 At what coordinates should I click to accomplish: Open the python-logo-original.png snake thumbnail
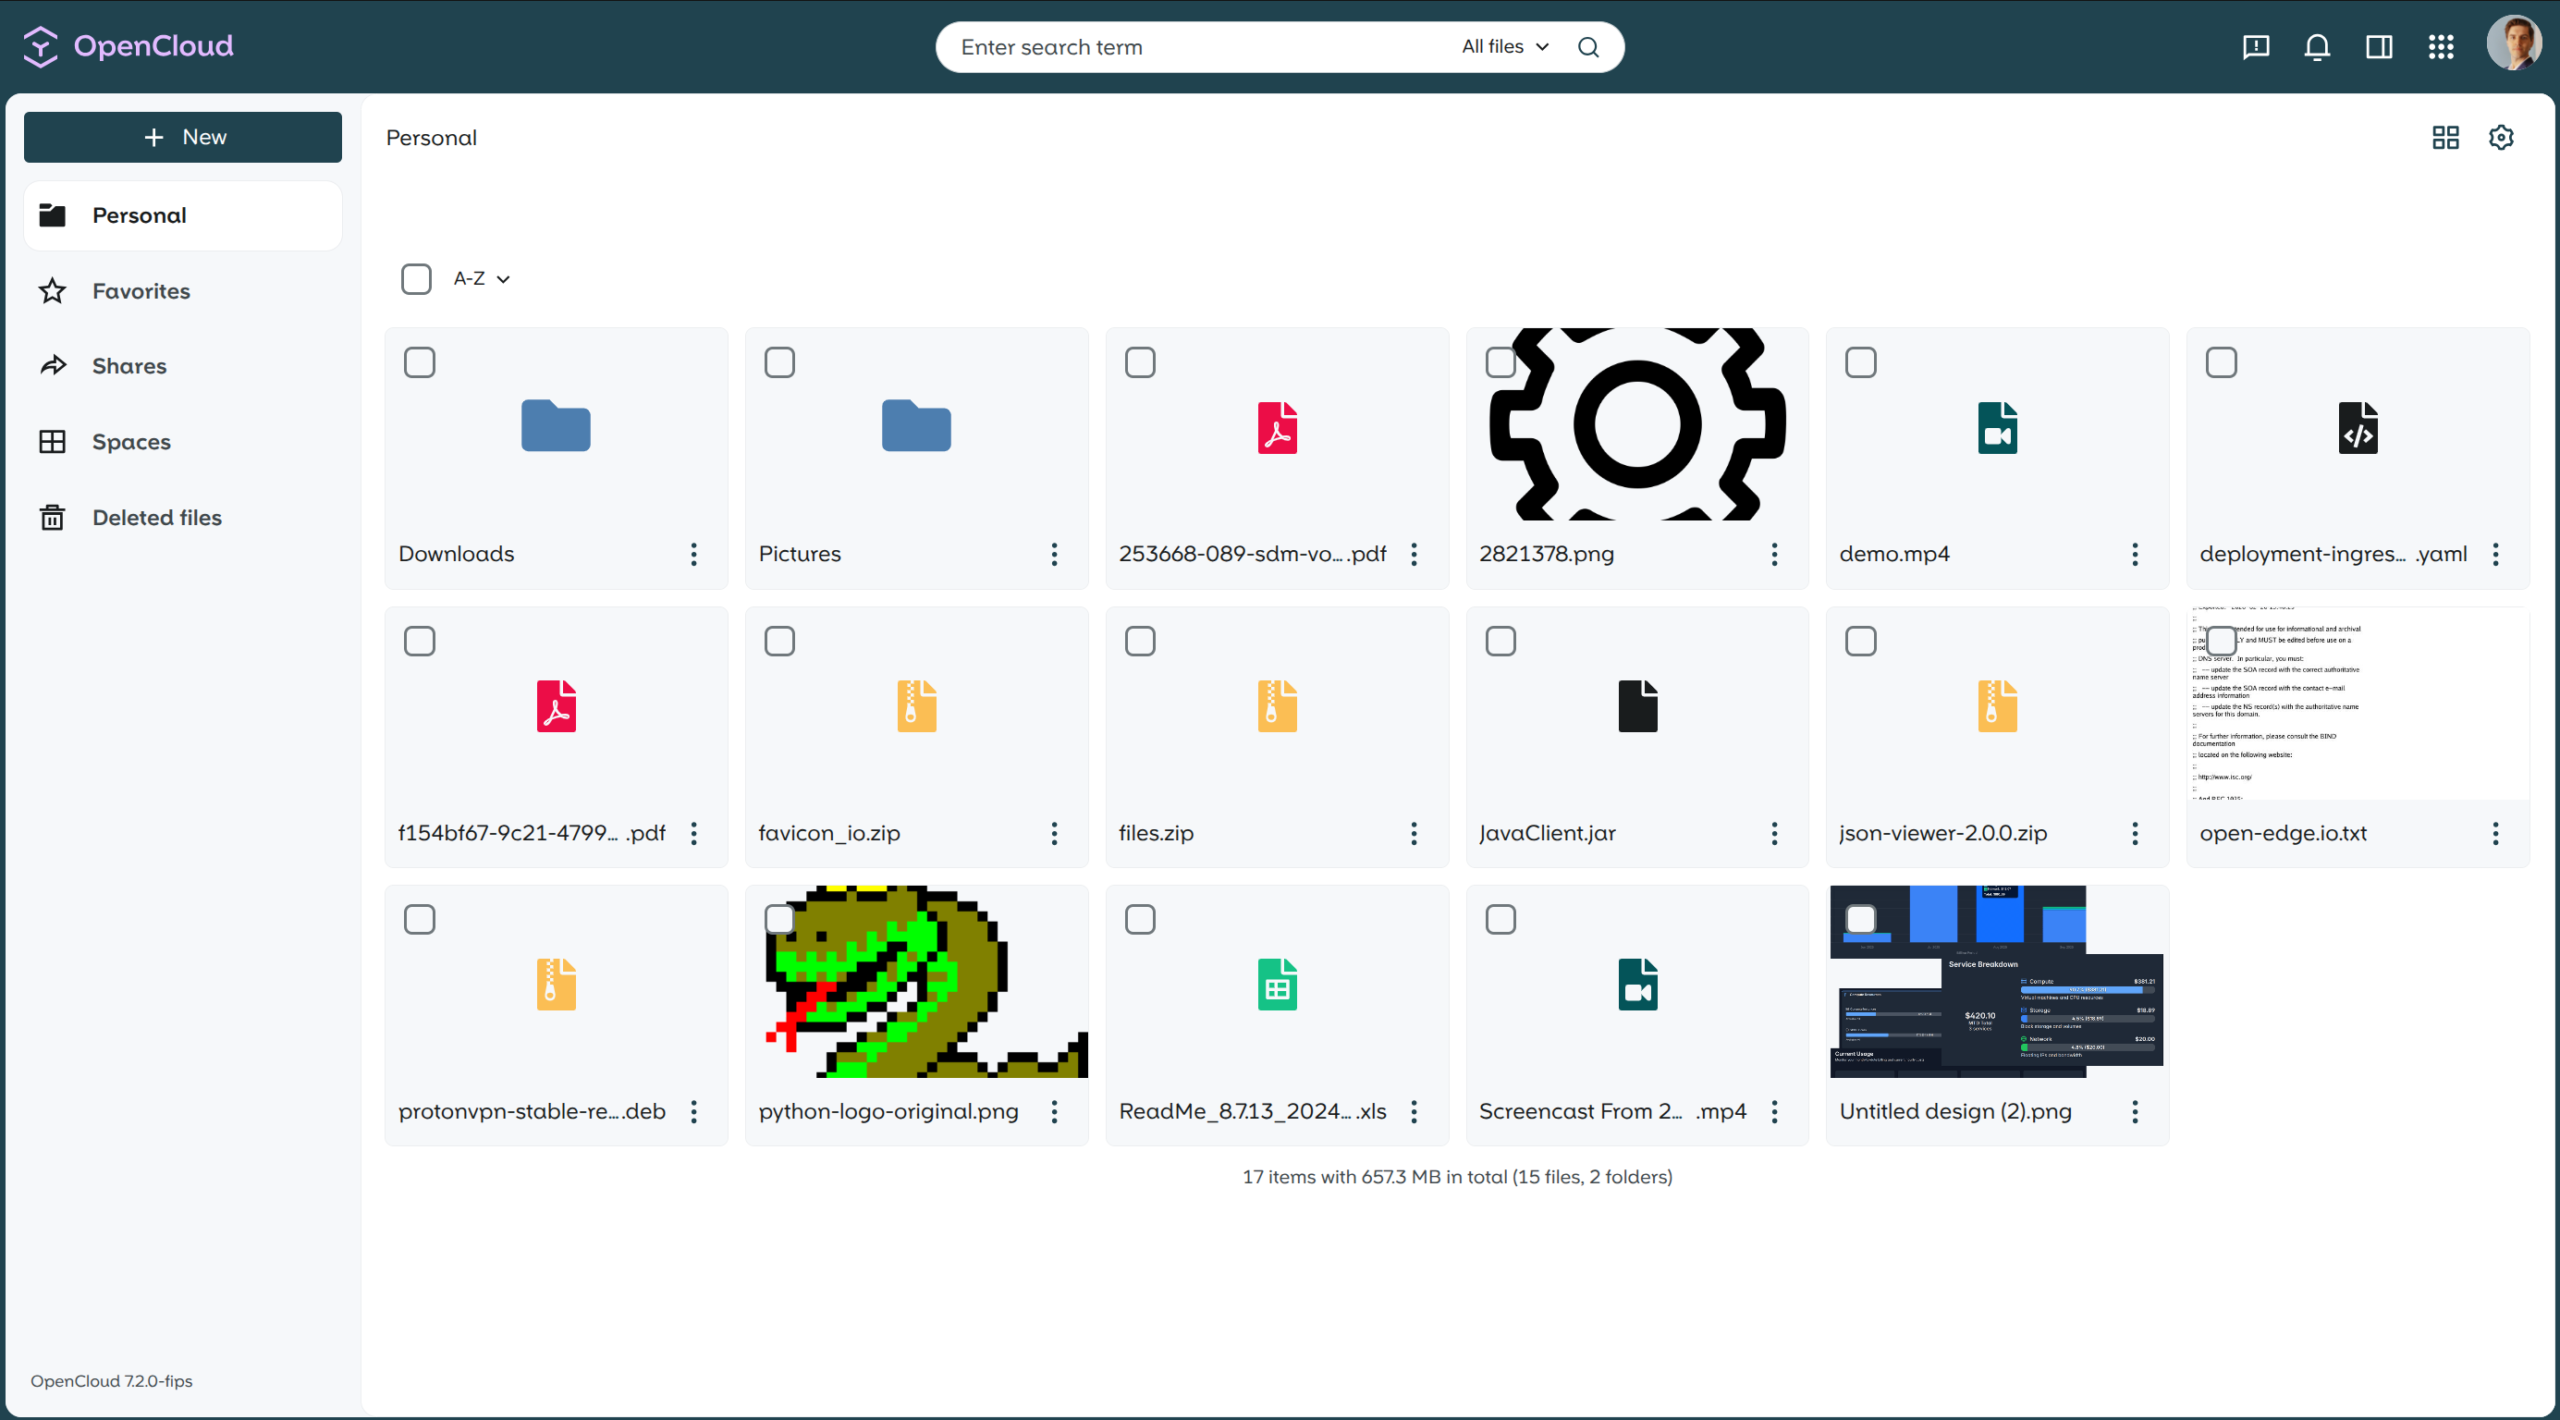pos(916,981)
